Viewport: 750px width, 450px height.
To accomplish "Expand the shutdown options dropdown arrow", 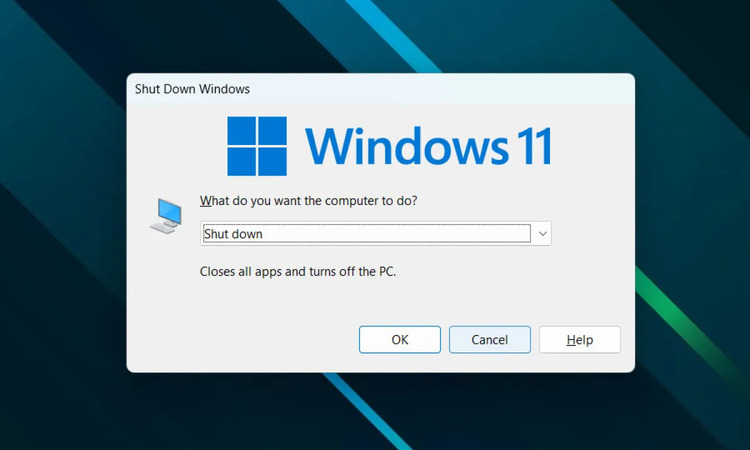I will point(542,233).
